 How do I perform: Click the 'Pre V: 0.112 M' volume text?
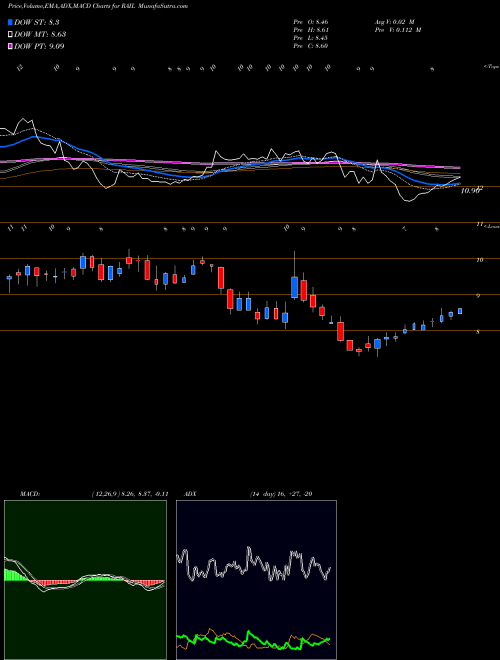click(398, 30)
